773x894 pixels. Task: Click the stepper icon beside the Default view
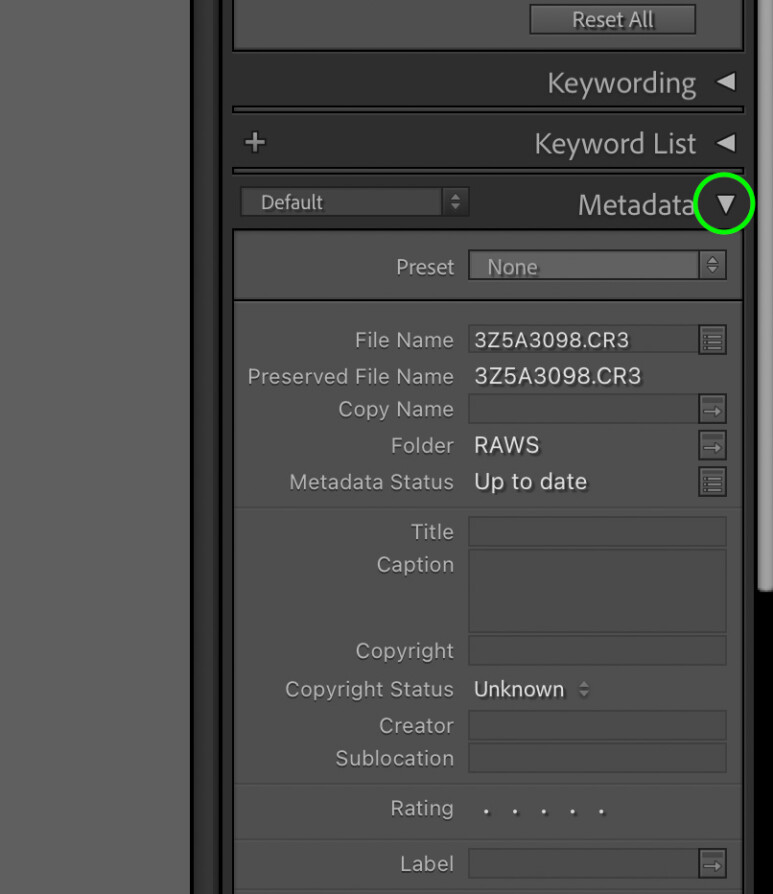456,201
